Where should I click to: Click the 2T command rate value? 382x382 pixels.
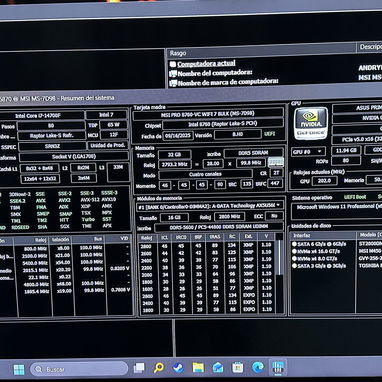click(x=276, y=173)
